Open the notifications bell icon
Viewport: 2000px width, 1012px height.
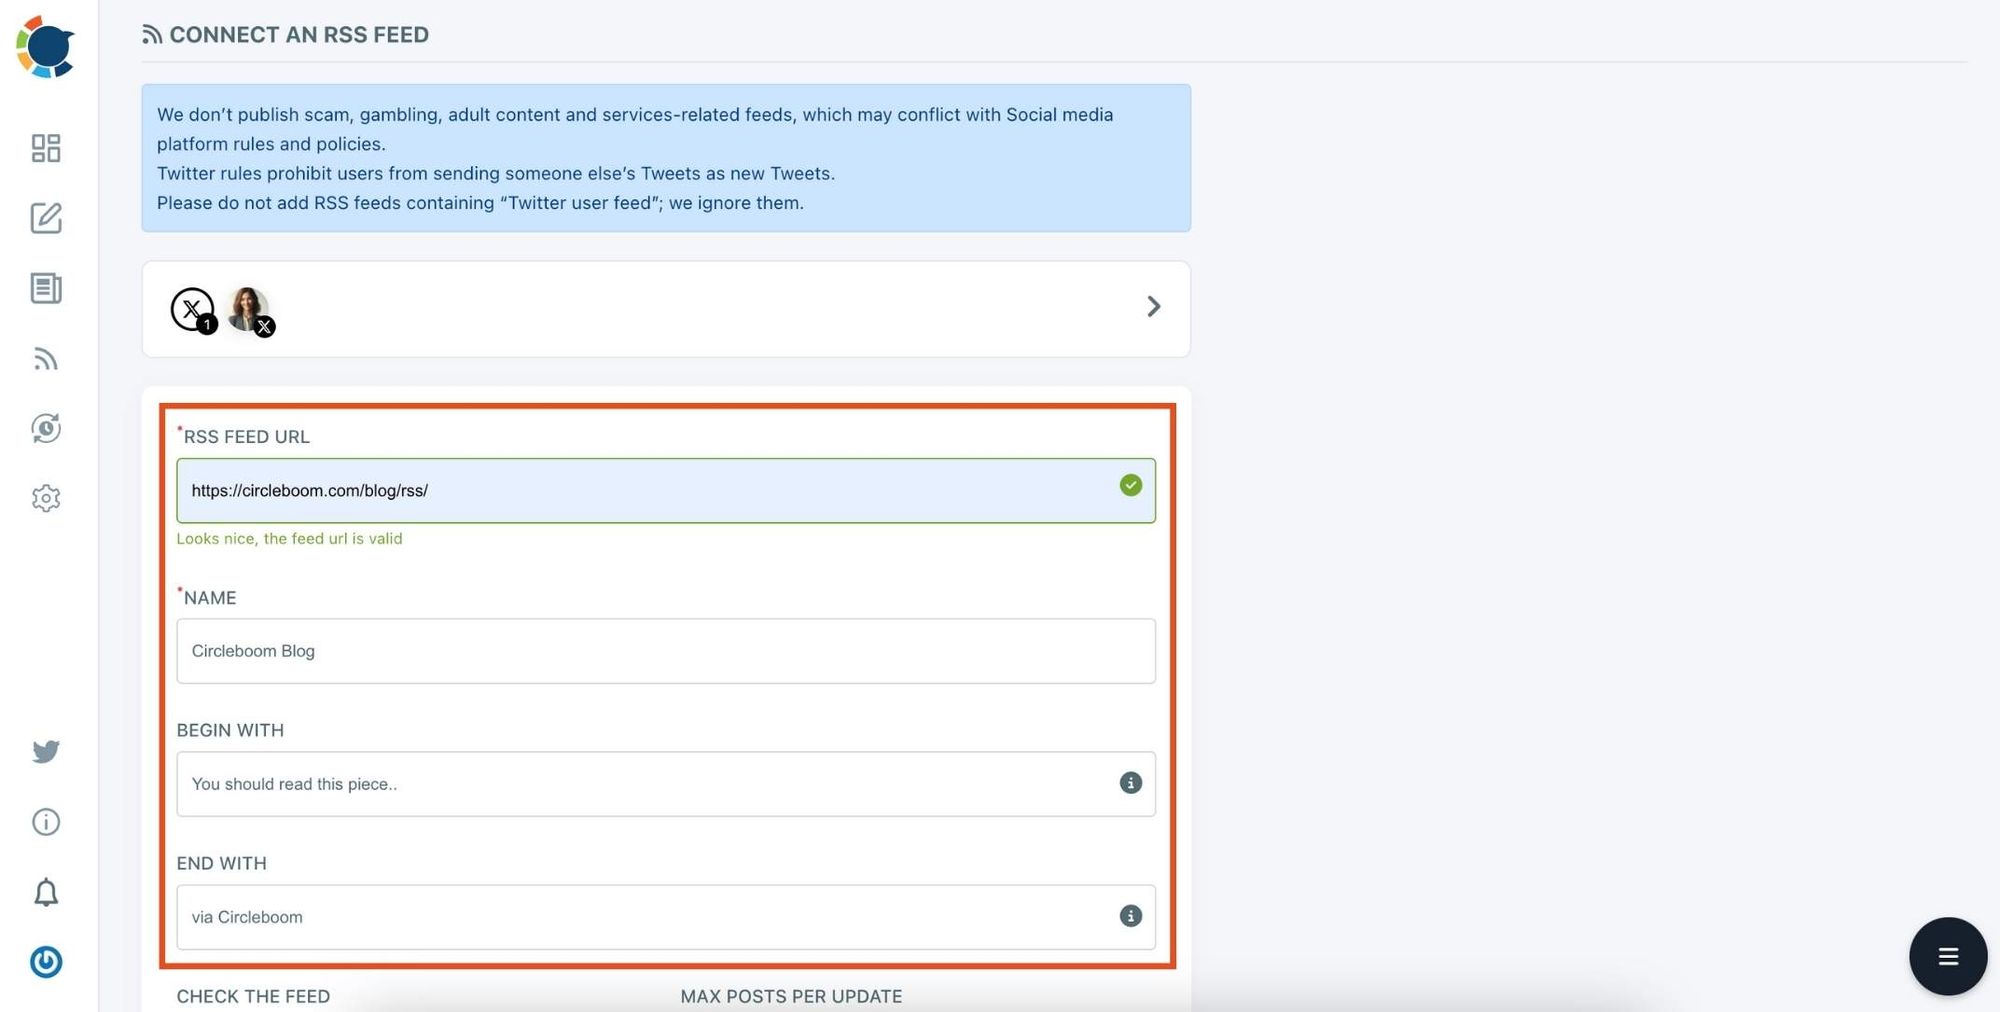point(45,892)
